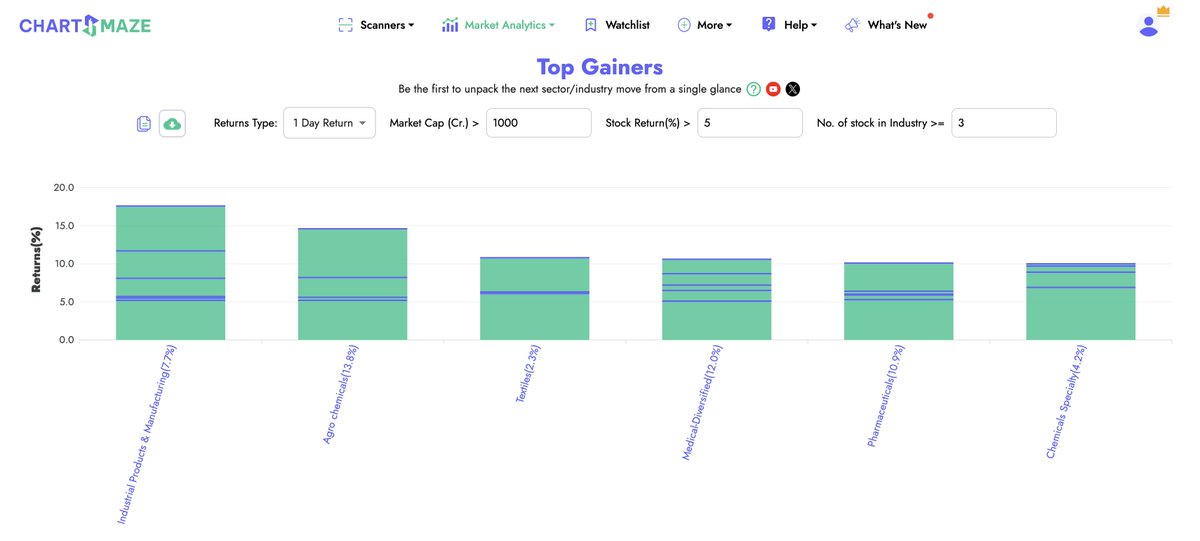Image resolution: width=1200 pixels, height=541 pixels.
Task: Click the cloud download button
Action: click(x=172, y=124)
